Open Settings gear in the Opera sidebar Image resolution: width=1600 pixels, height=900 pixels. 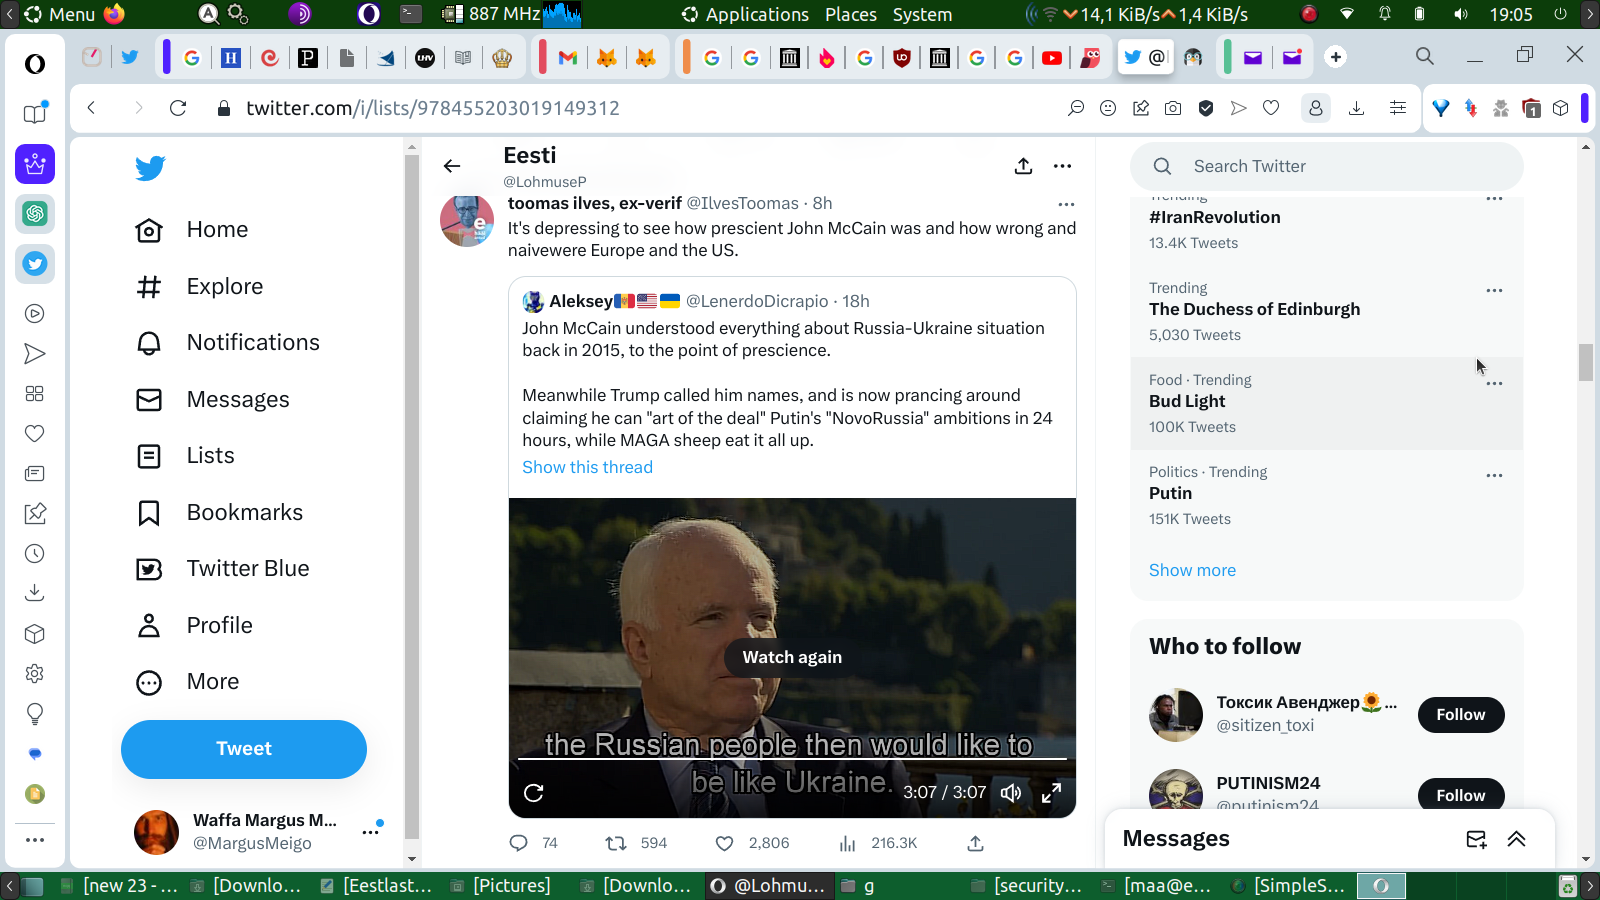coord(35,674)
